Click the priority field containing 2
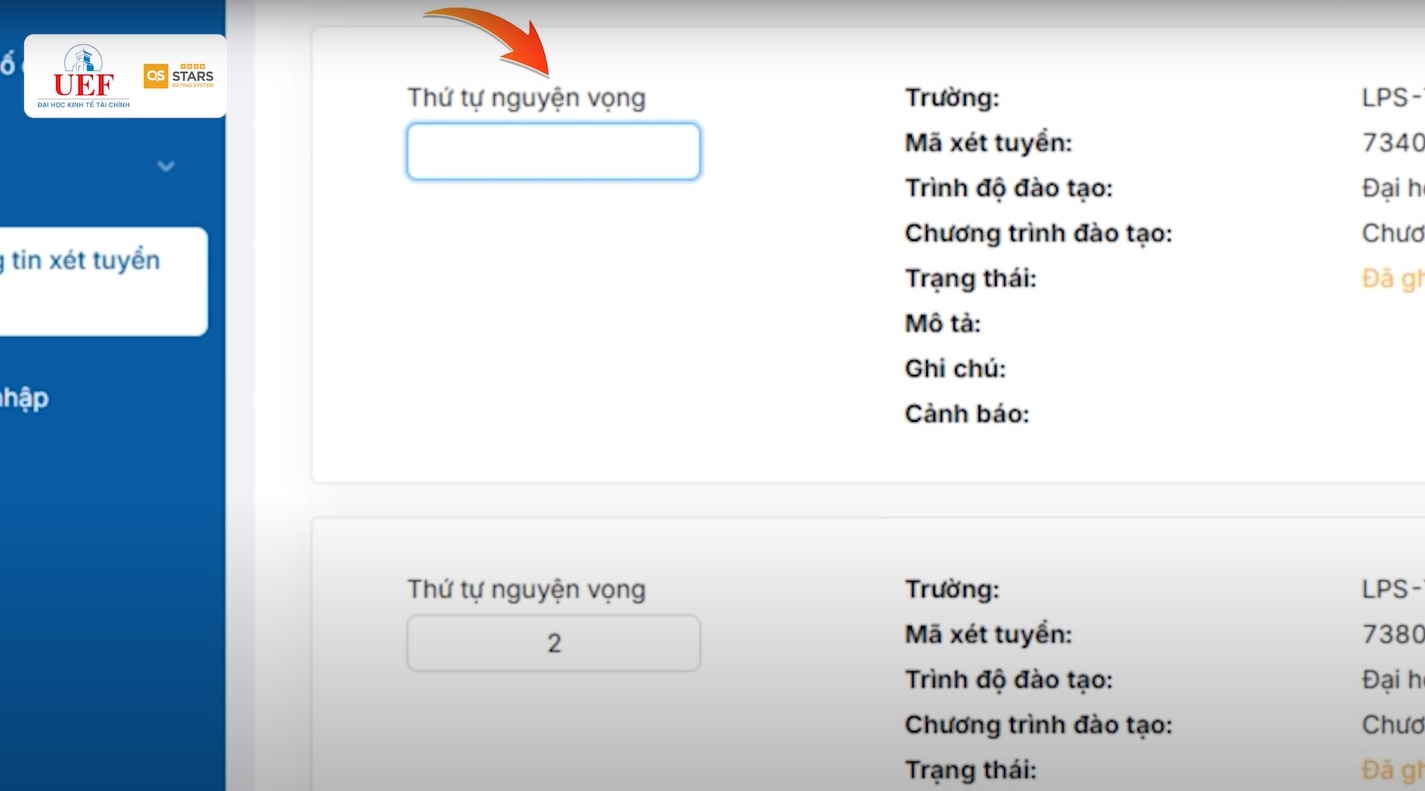This screenshot has height=791, width=1425. tap(553, 643)
